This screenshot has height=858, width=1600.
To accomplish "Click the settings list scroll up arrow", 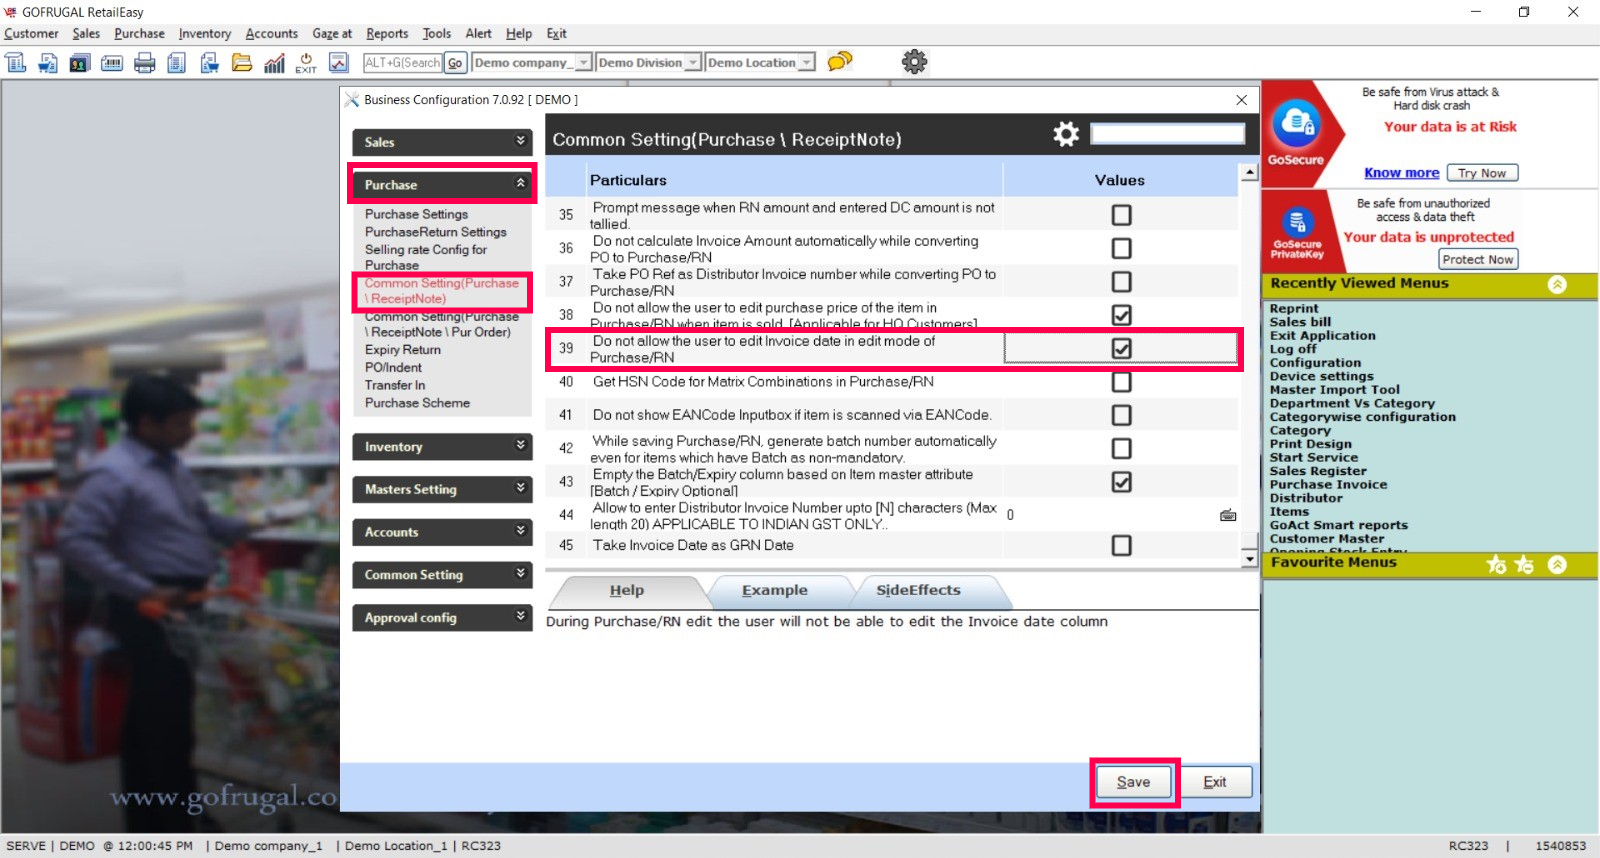I will click(x=1249, y=173).
